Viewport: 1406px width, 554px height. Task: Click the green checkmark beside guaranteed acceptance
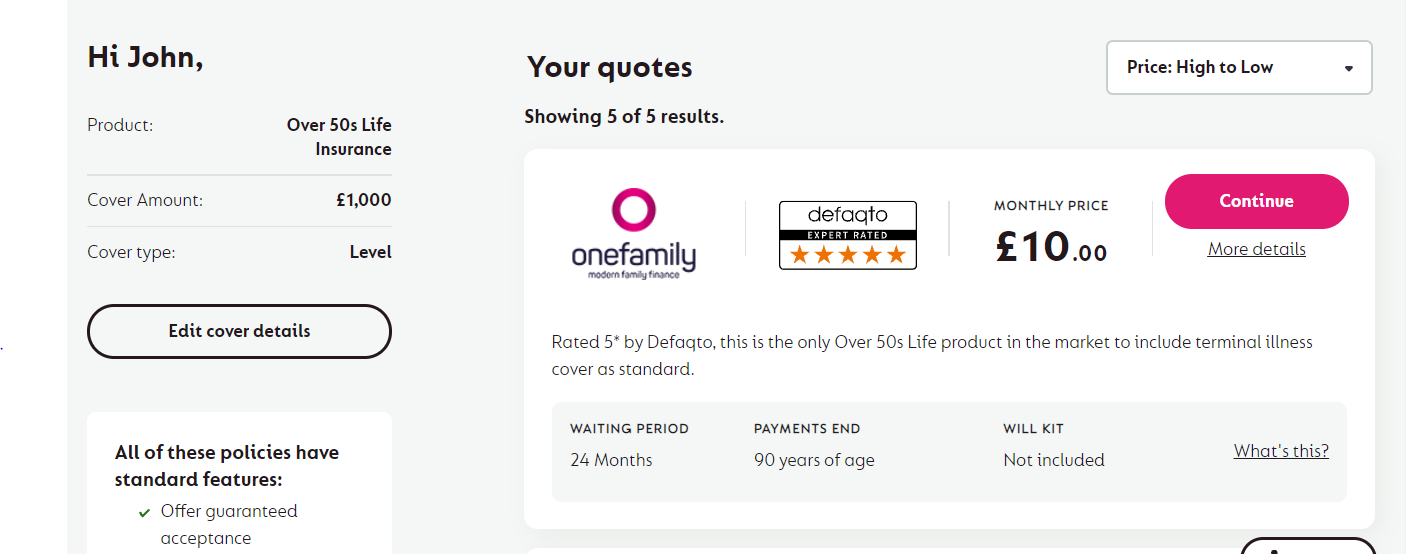[x=144, y=513]
